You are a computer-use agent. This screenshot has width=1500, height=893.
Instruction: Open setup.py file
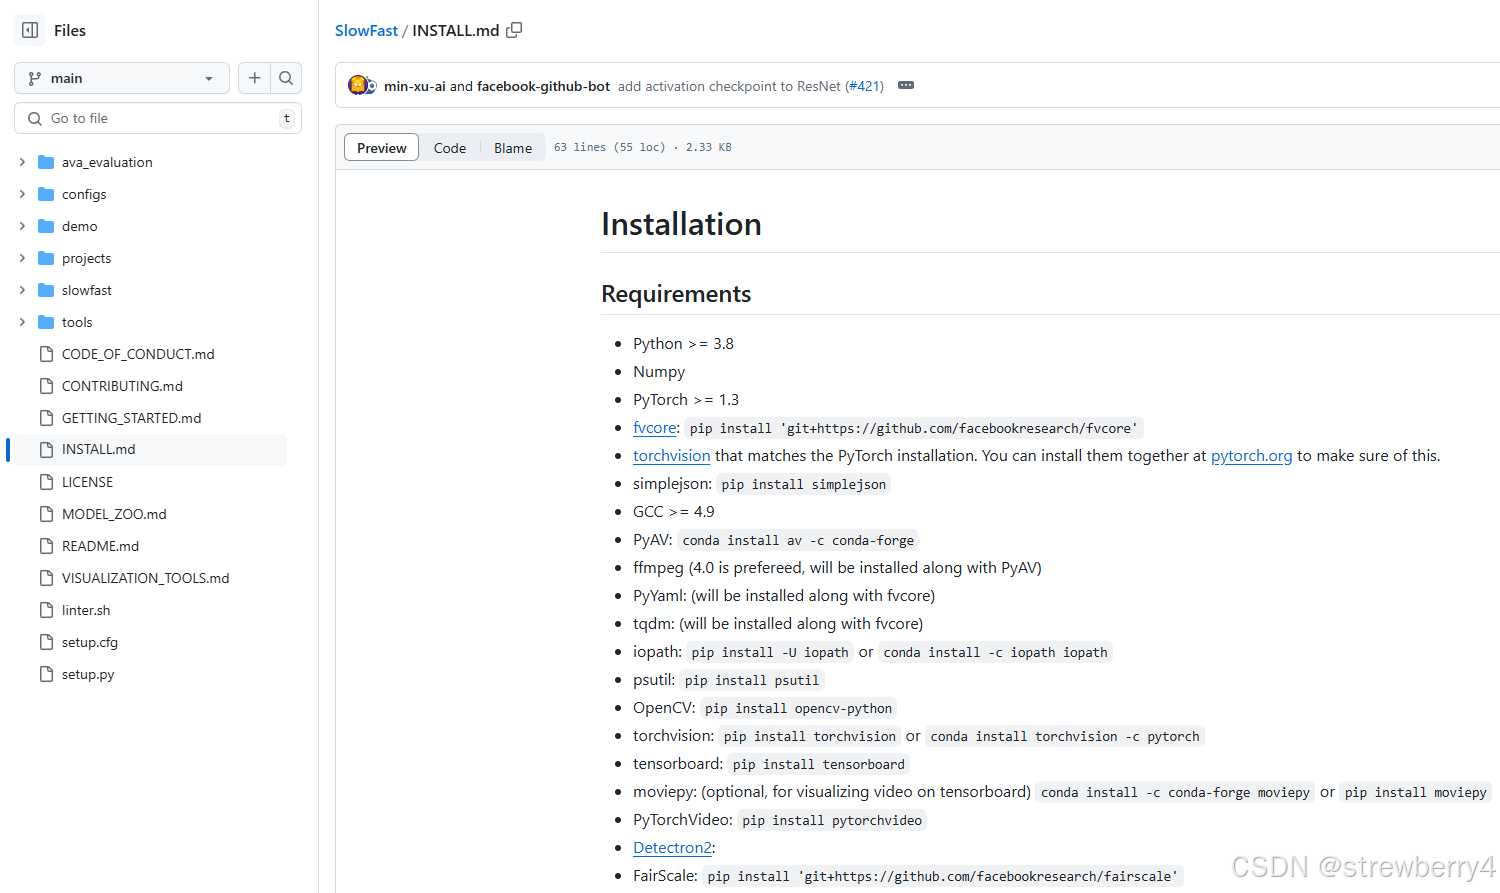pos(88,674)
